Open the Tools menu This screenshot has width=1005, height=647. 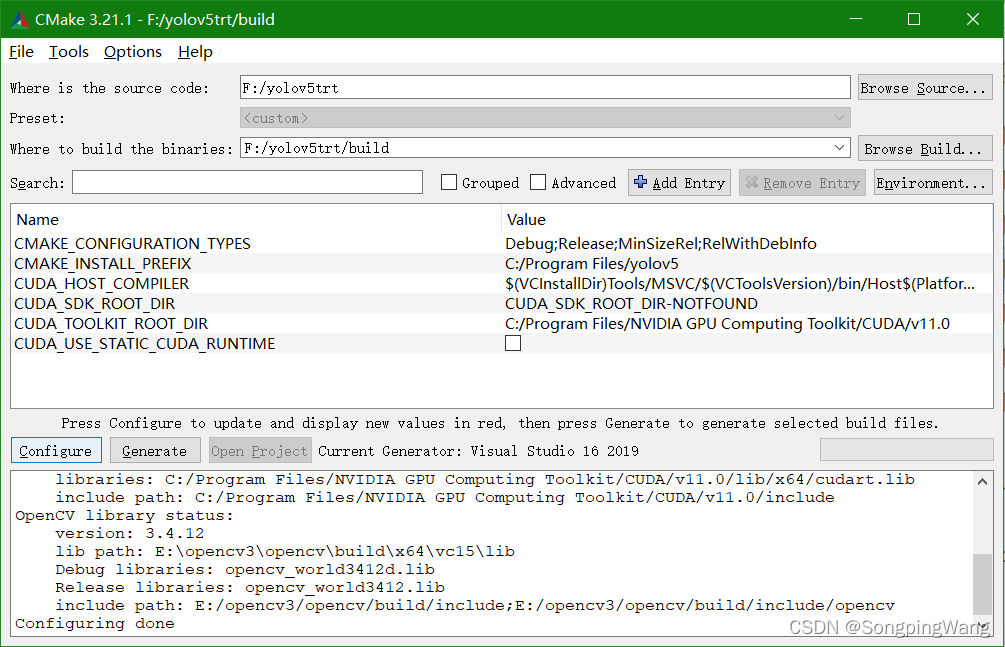point(69,51)
